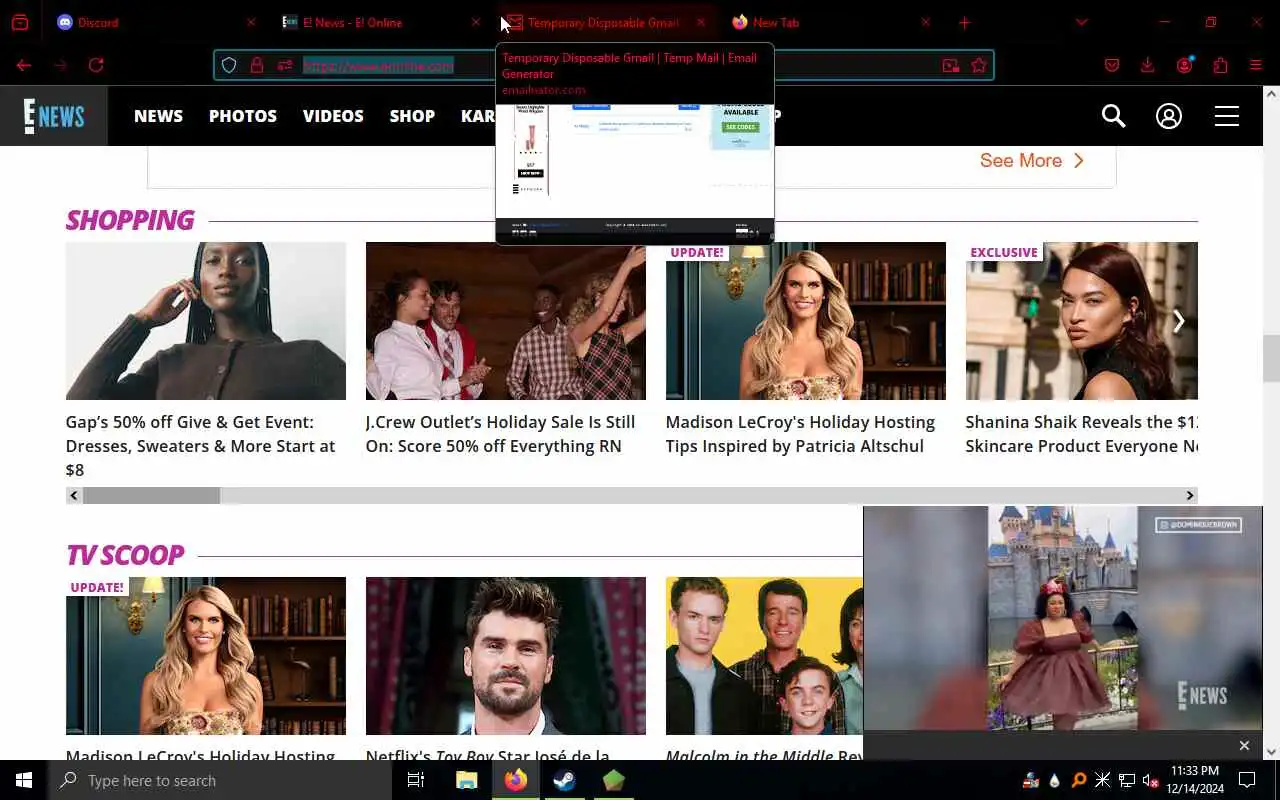Open the VIDEOS navigation item

(x=333, y=116)
